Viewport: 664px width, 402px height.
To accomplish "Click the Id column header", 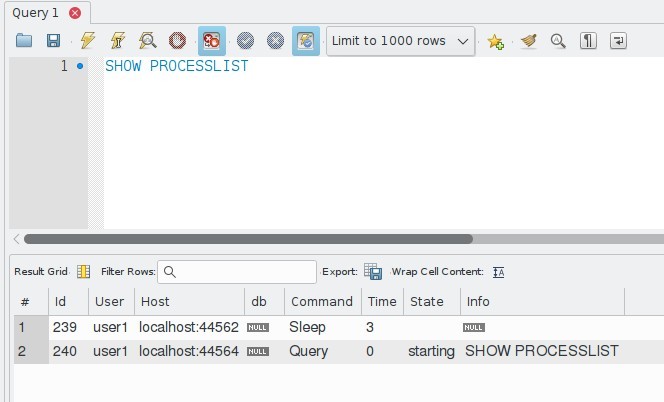I will [x=69, y=302].
